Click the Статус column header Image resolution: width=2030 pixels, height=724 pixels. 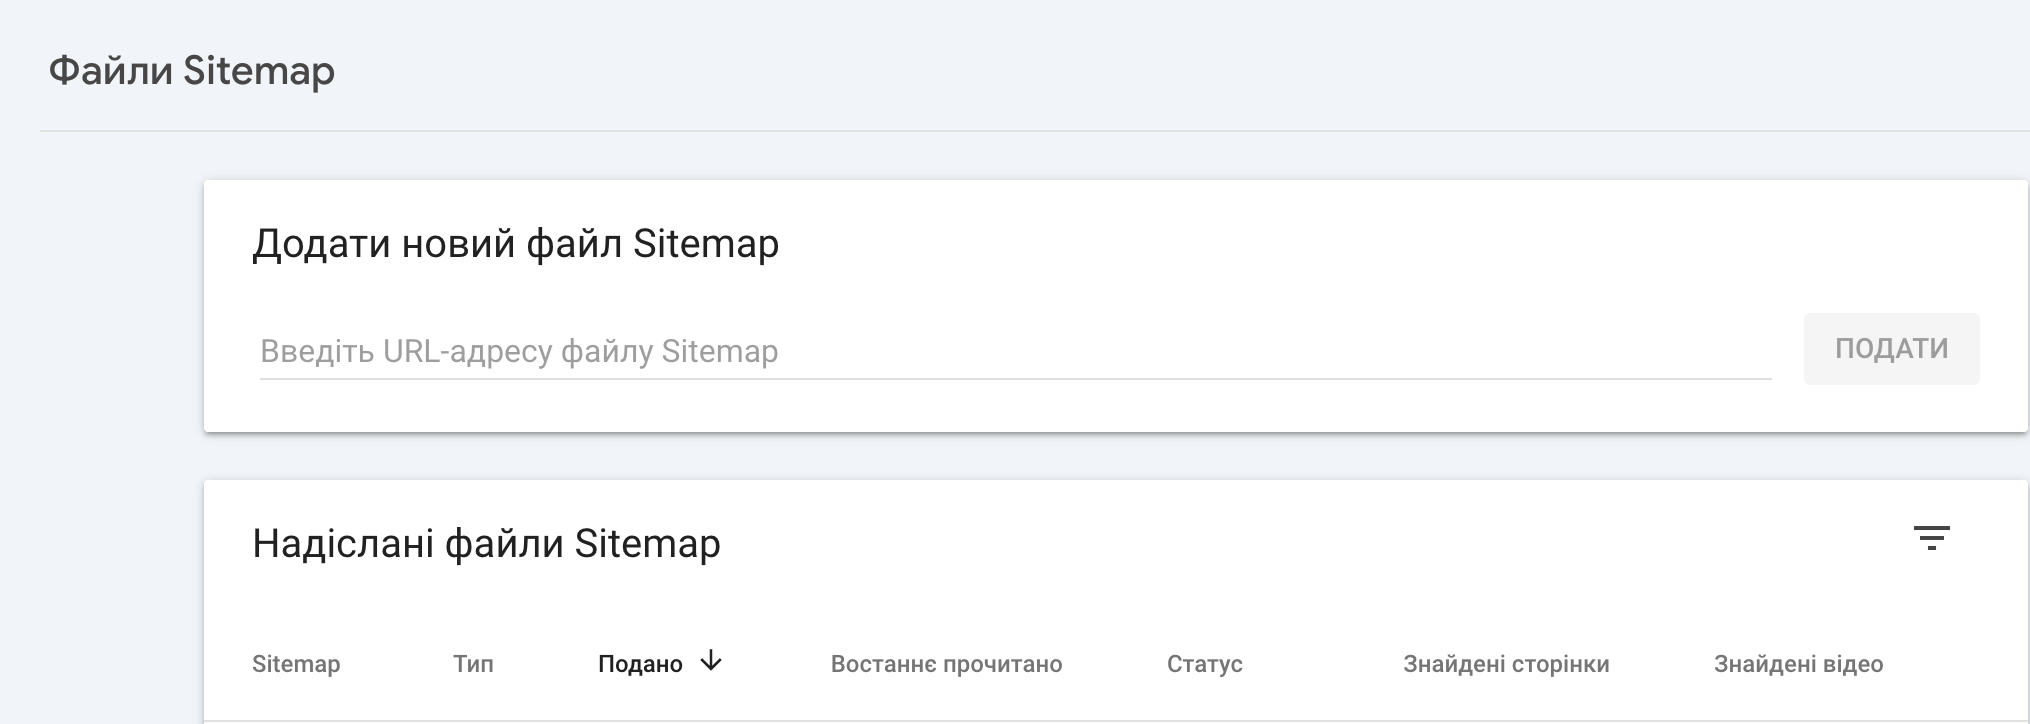tap(1204, 664)
